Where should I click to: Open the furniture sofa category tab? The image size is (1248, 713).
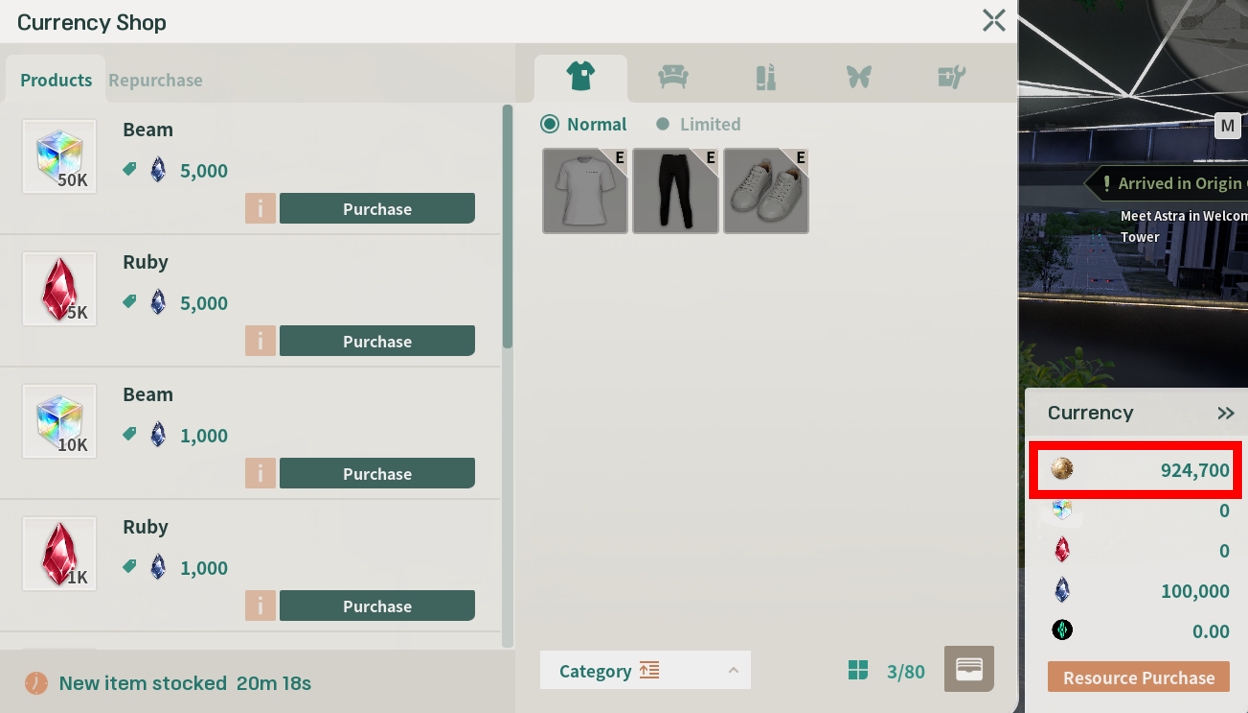[x=673, y=77]
